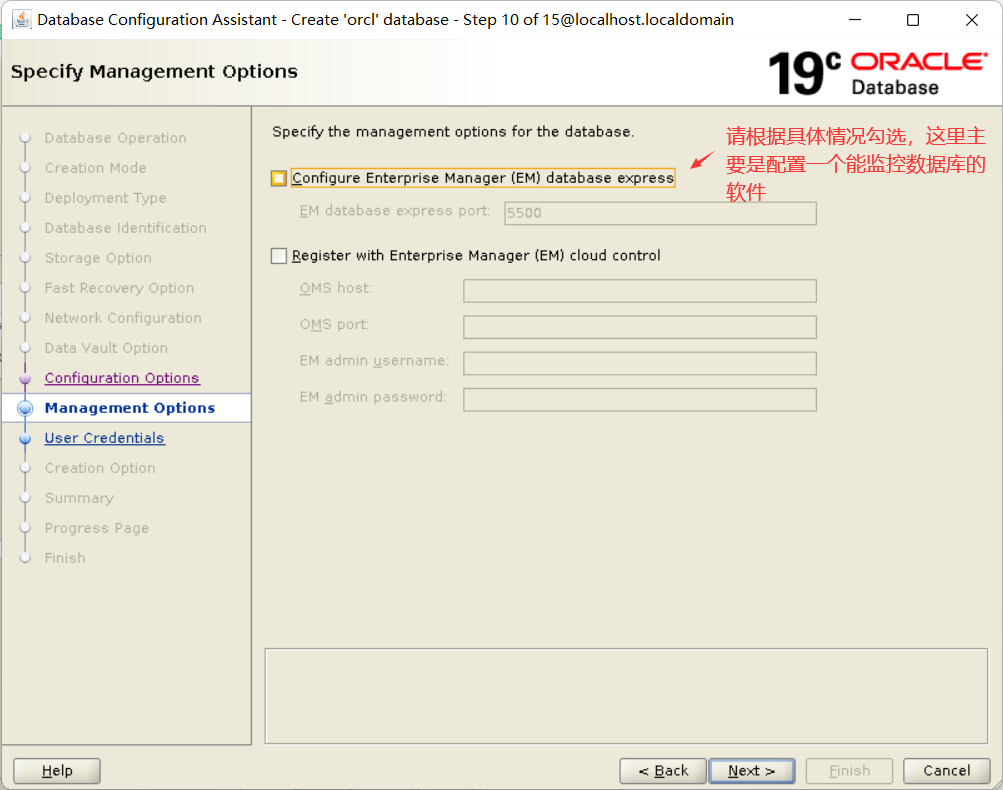This screenshot has width=1003, height=790.
Task: Click the Management Options step bullet icon
Action: click(x=26, y=408)
